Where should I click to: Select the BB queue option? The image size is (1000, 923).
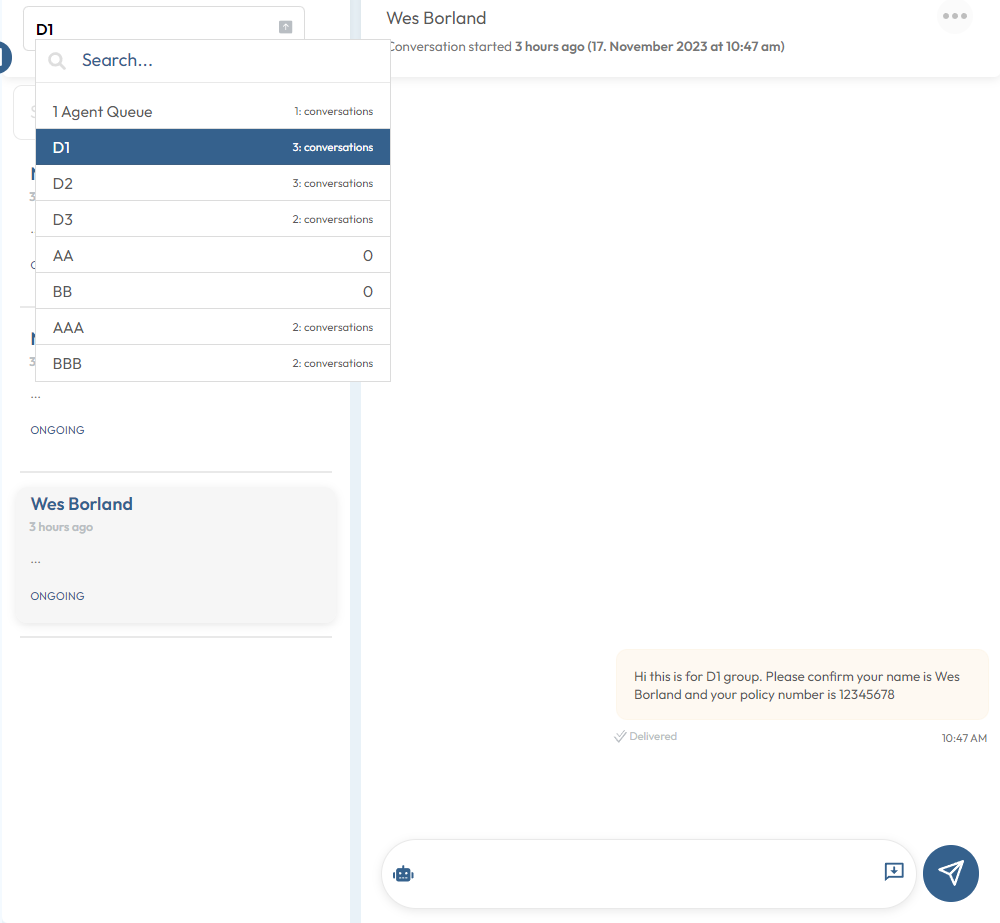pos(213,292)
